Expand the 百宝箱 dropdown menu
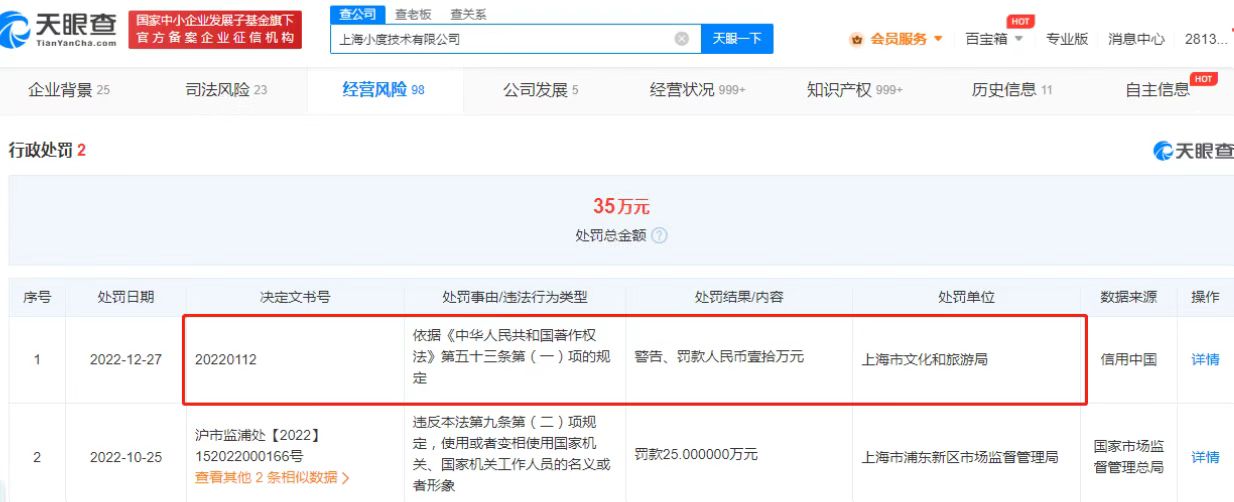The height and width of the screenshot is (502, 1234). tap(994, 39)
